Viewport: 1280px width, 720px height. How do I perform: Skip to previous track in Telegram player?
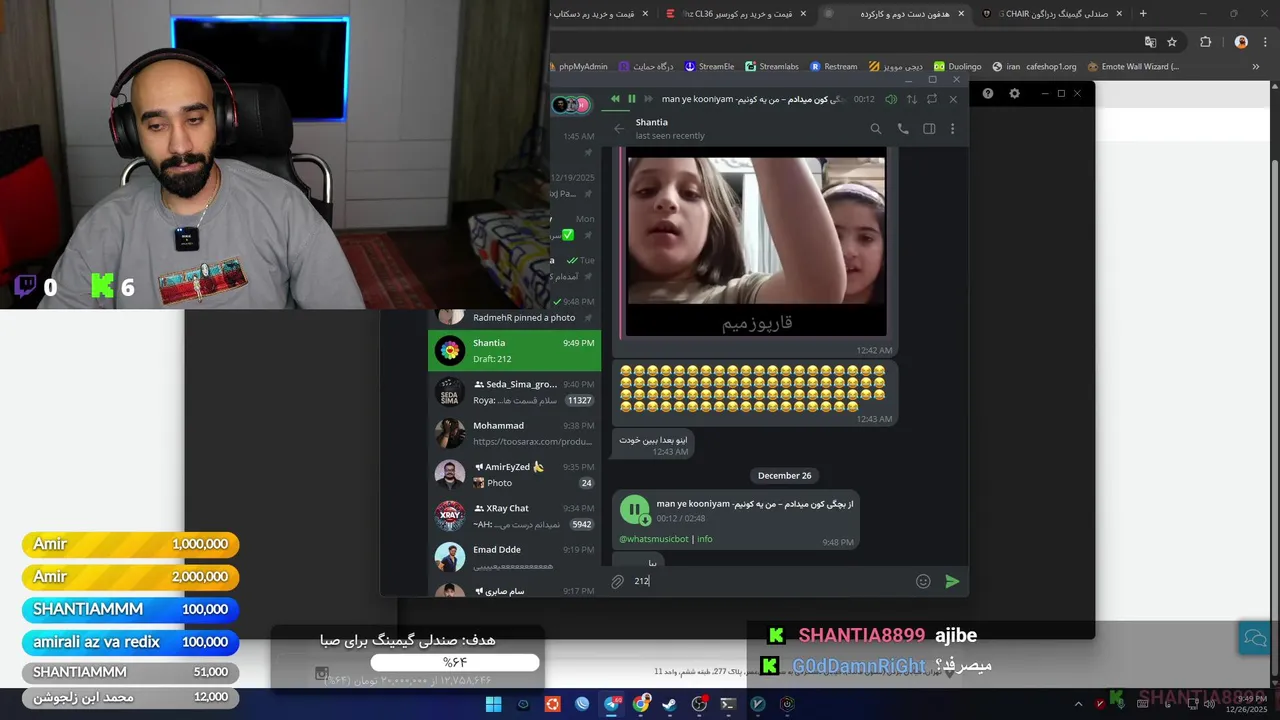pyautogui.click(x=614, y=99)
